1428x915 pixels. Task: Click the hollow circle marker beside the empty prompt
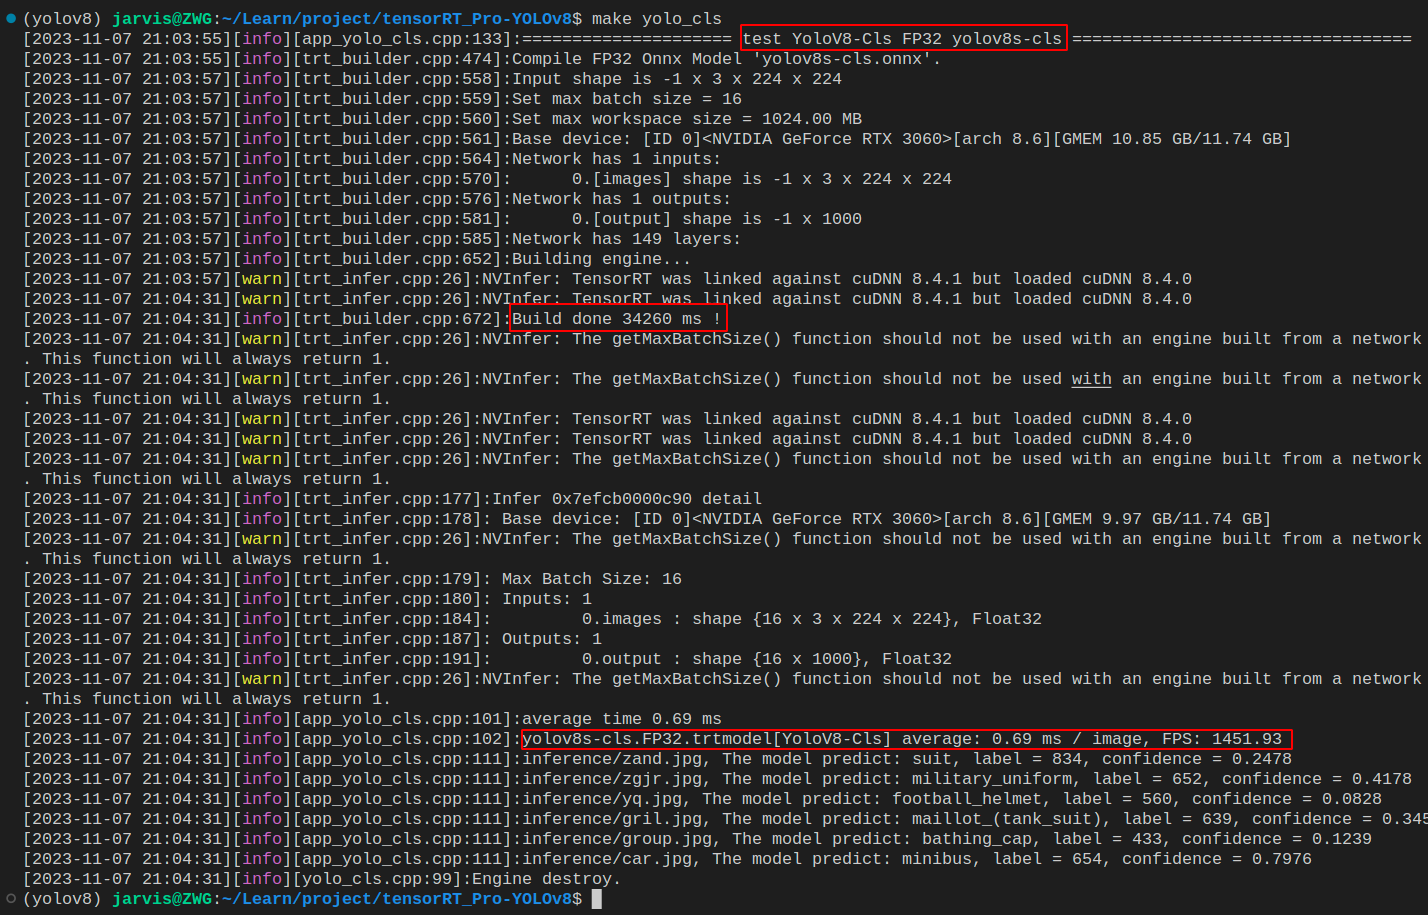click(11, 898)
